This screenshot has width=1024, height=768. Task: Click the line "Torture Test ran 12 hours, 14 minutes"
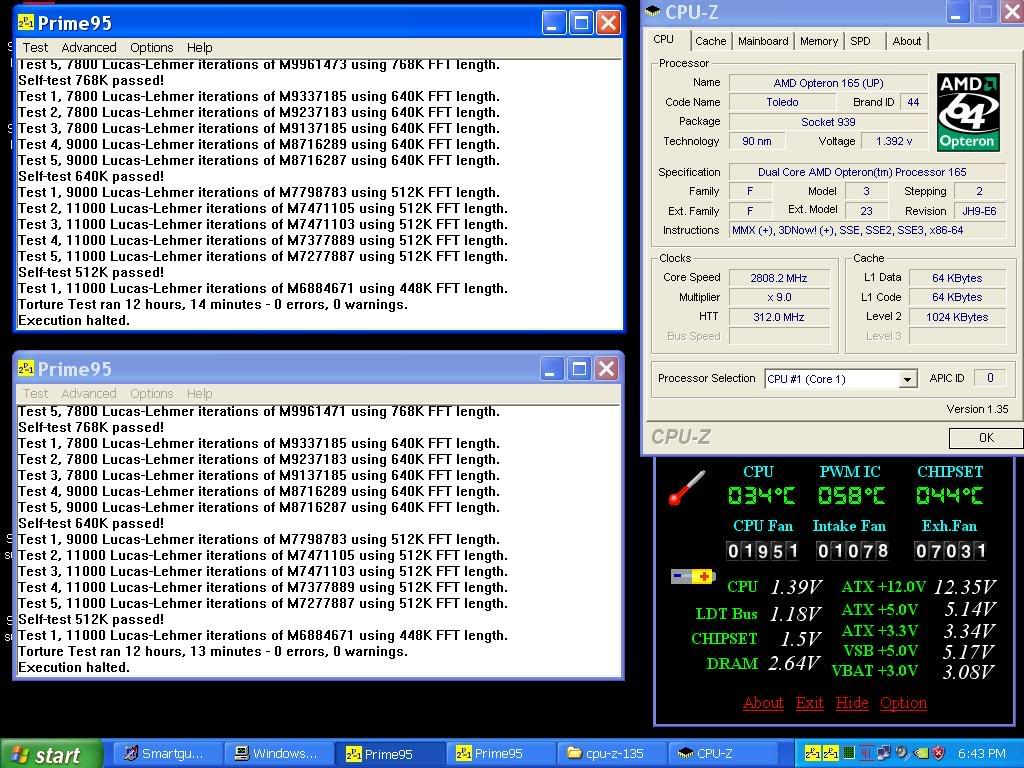pyautogui.click(x=213, y=304)
